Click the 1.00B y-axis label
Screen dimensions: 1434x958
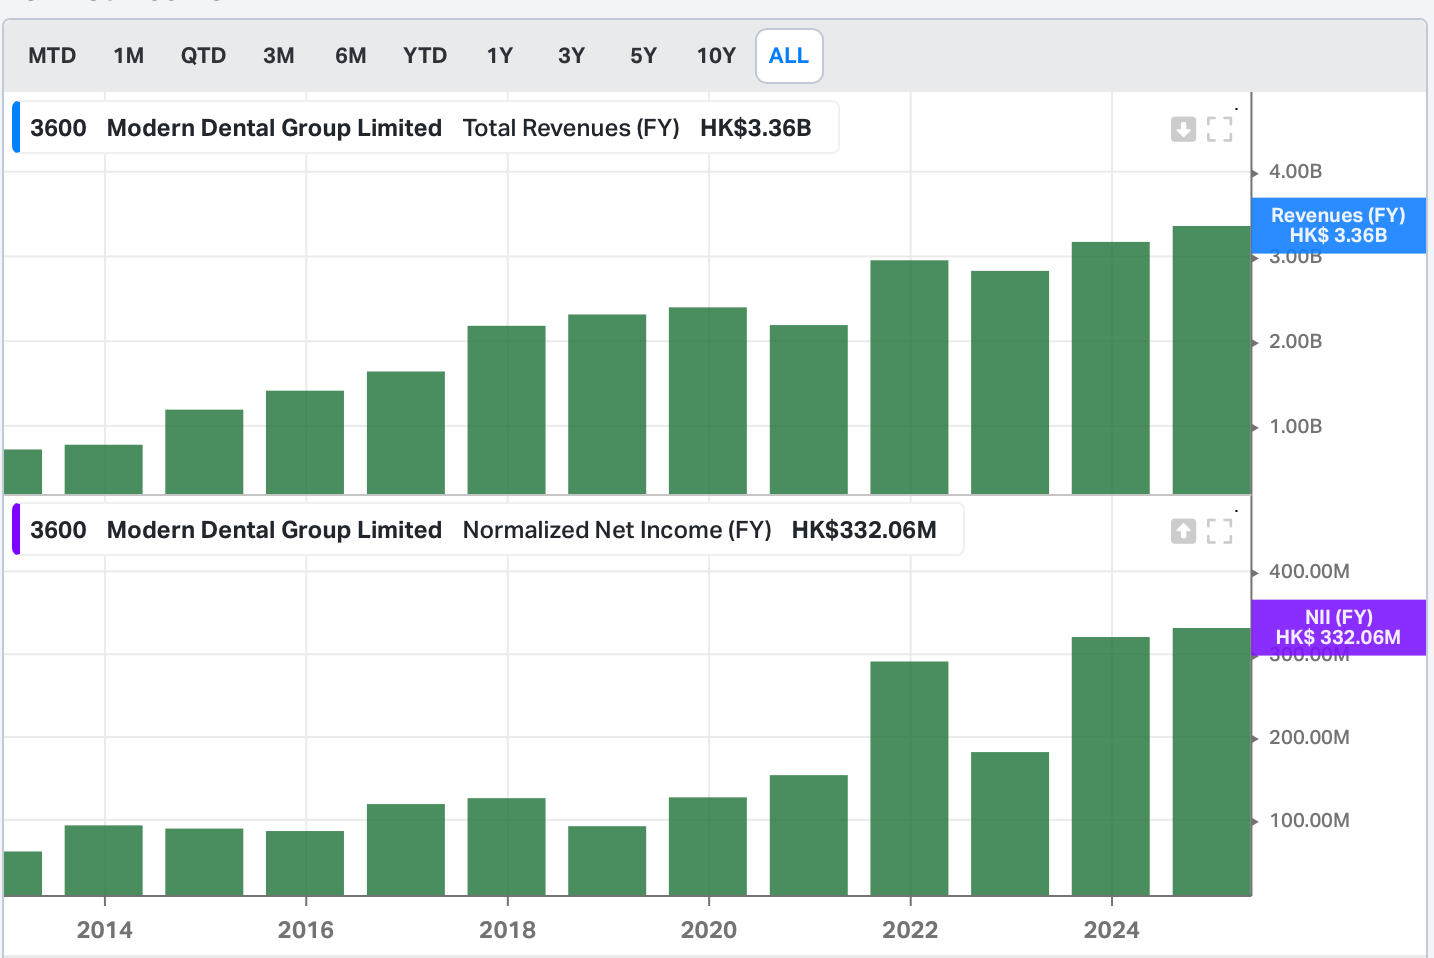[x=1295, y=427]
